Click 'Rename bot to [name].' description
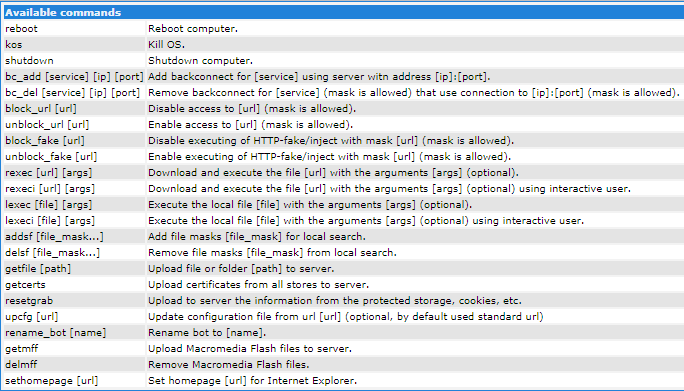Viewport: 684px width, 391px height. pos(207,333)
